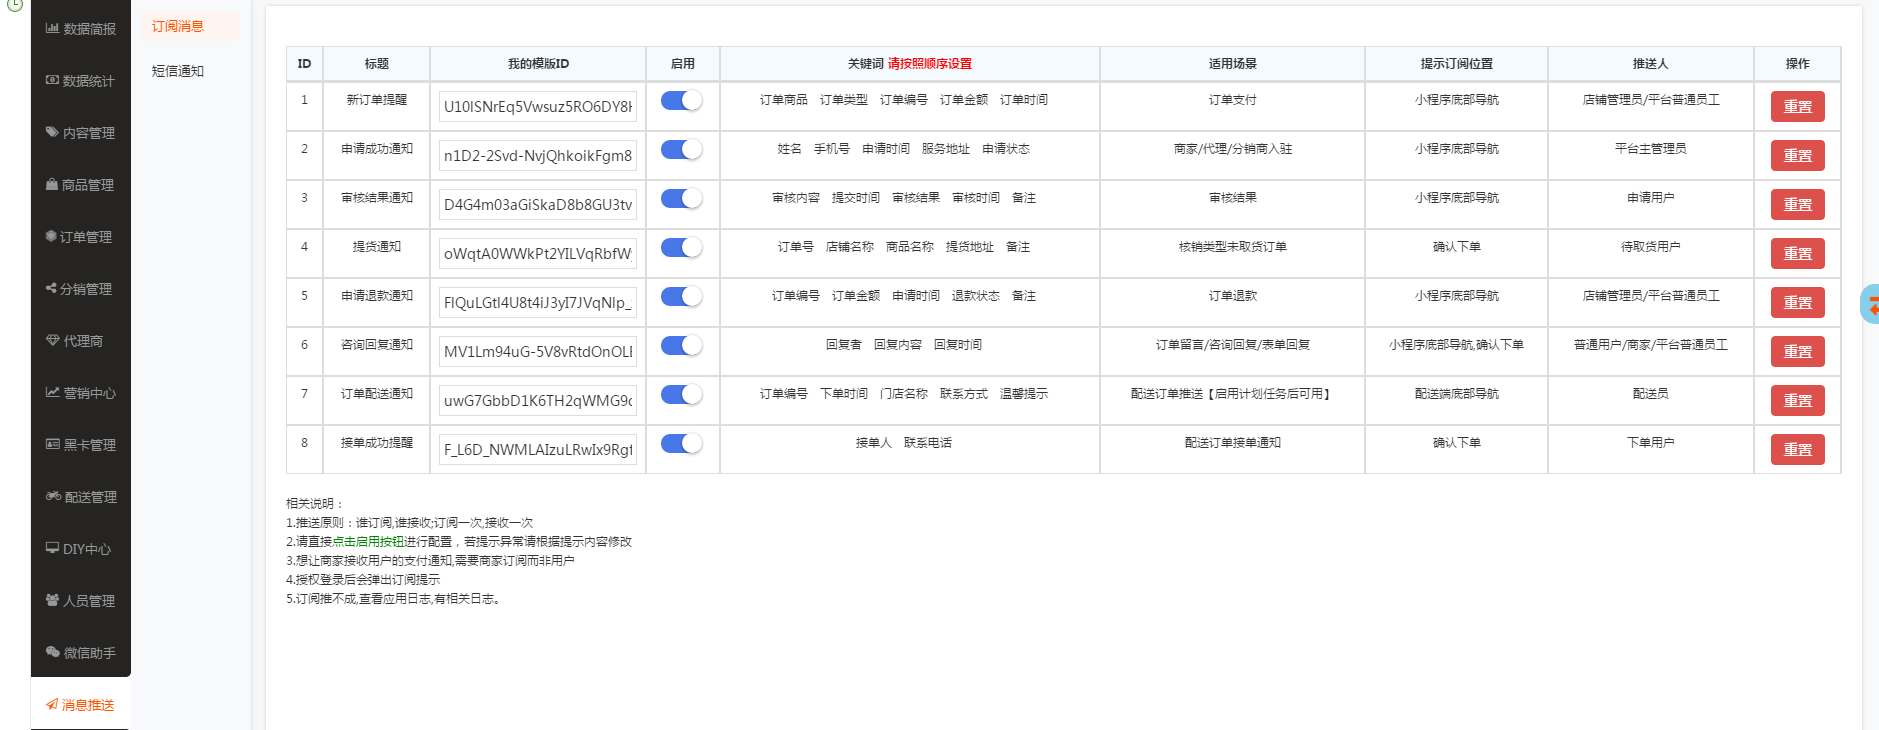Toggle the 接单成功提醒 enable switch
1879x730 pixels.
[x=682, y=443]
